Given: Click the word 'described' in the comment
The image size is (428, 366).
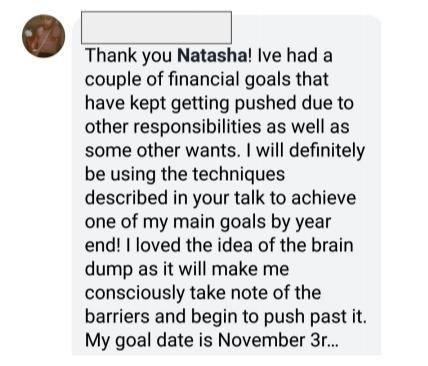Looking at the screenshot, I should coord(126,198).
